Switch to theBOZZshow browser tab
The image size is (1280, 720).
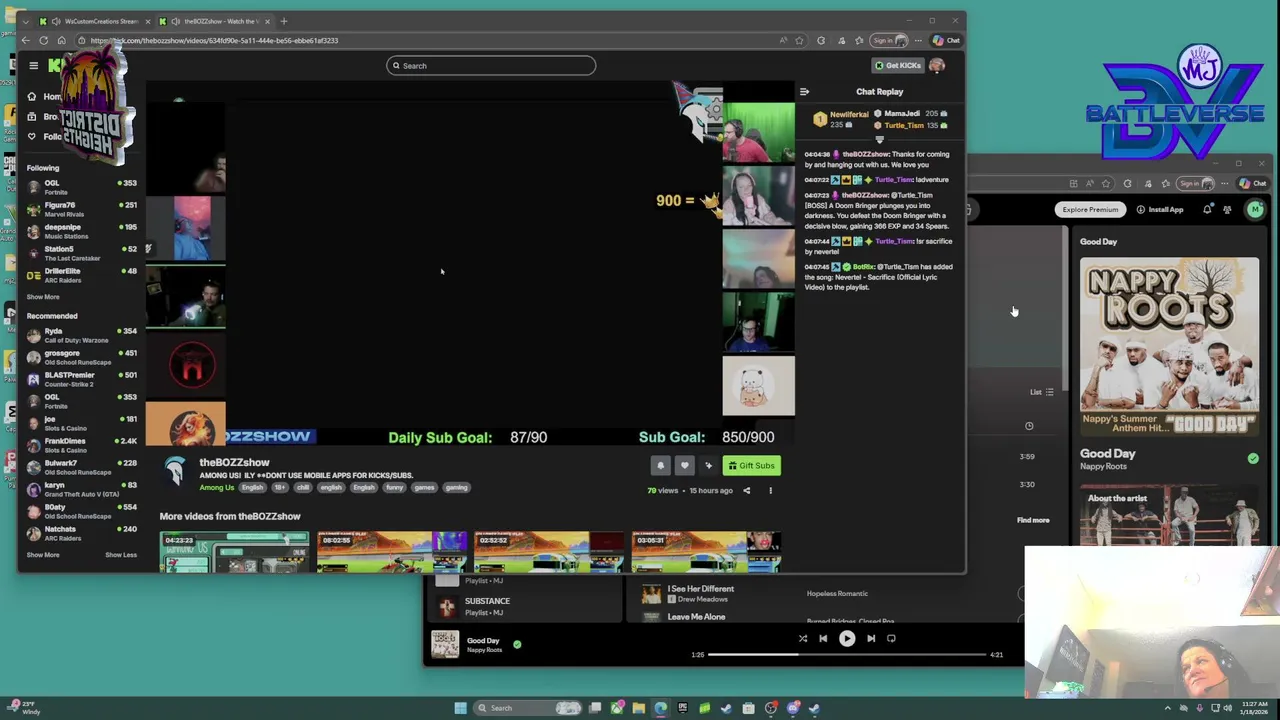point(214,21)
